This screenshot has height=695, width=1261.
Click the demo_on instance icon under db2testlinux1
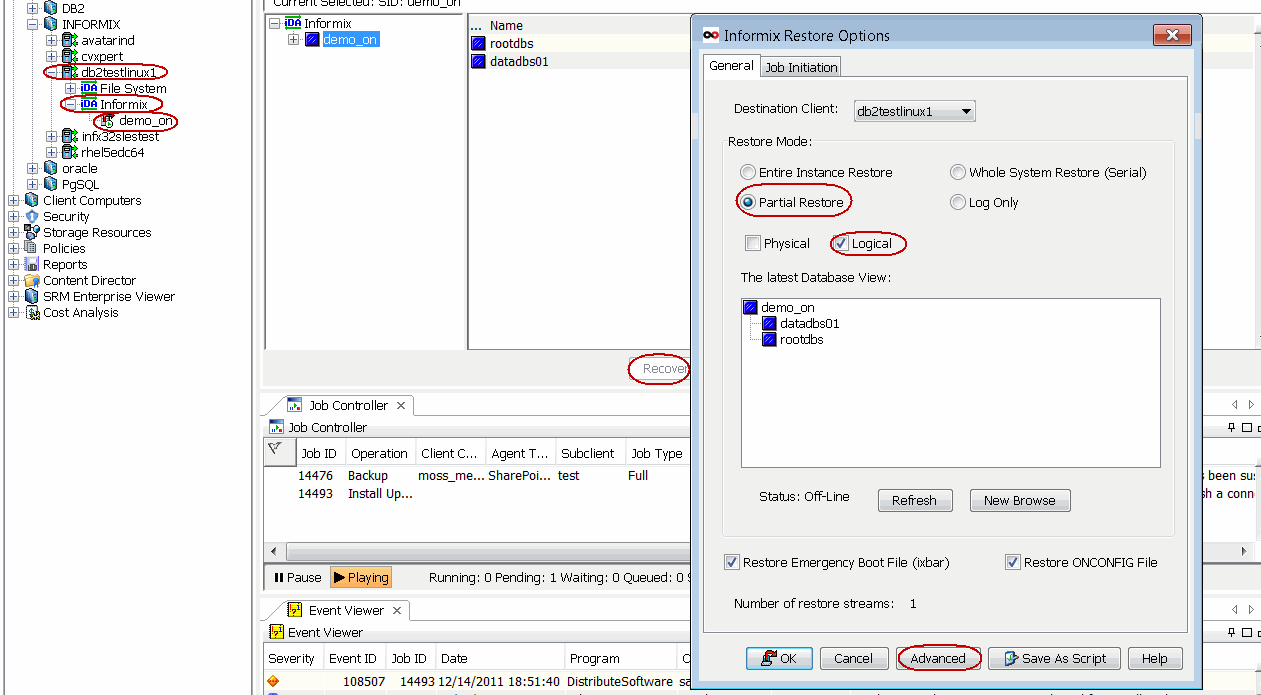107,121
